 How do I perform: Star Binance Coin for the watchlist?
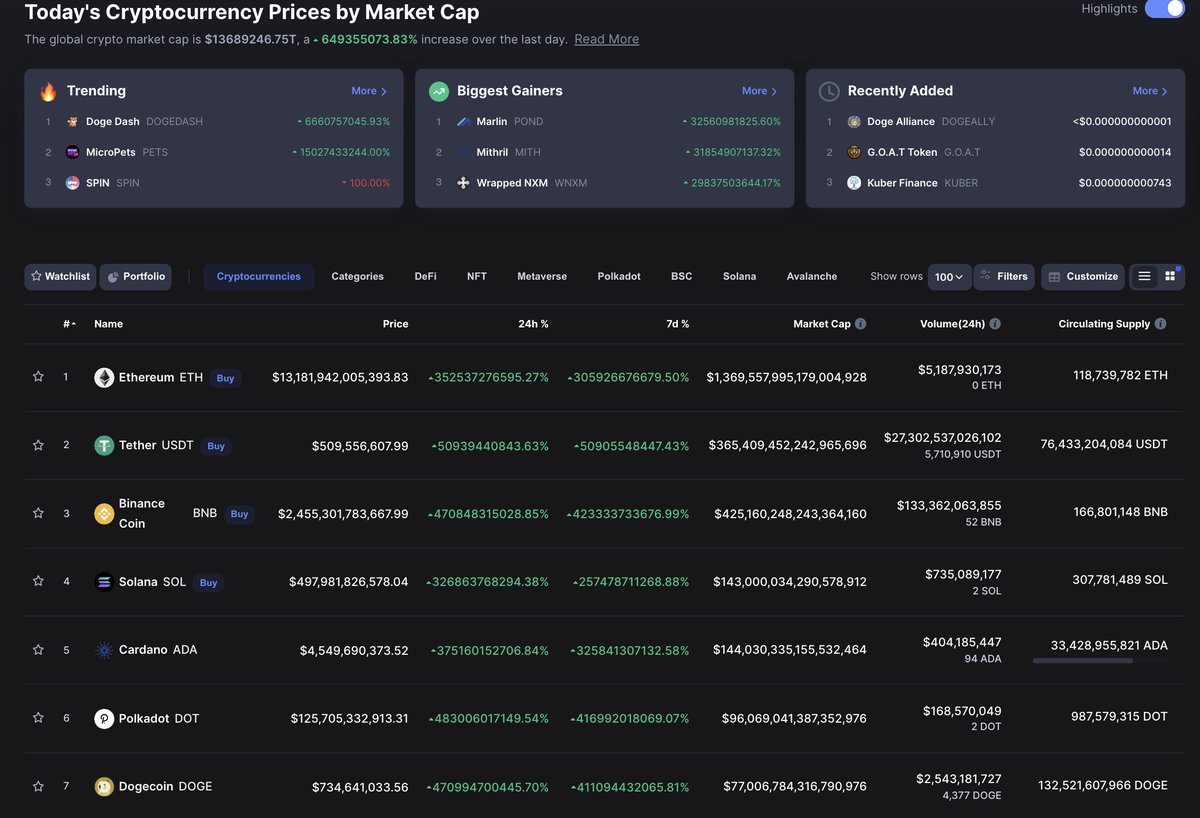point(38,513)
